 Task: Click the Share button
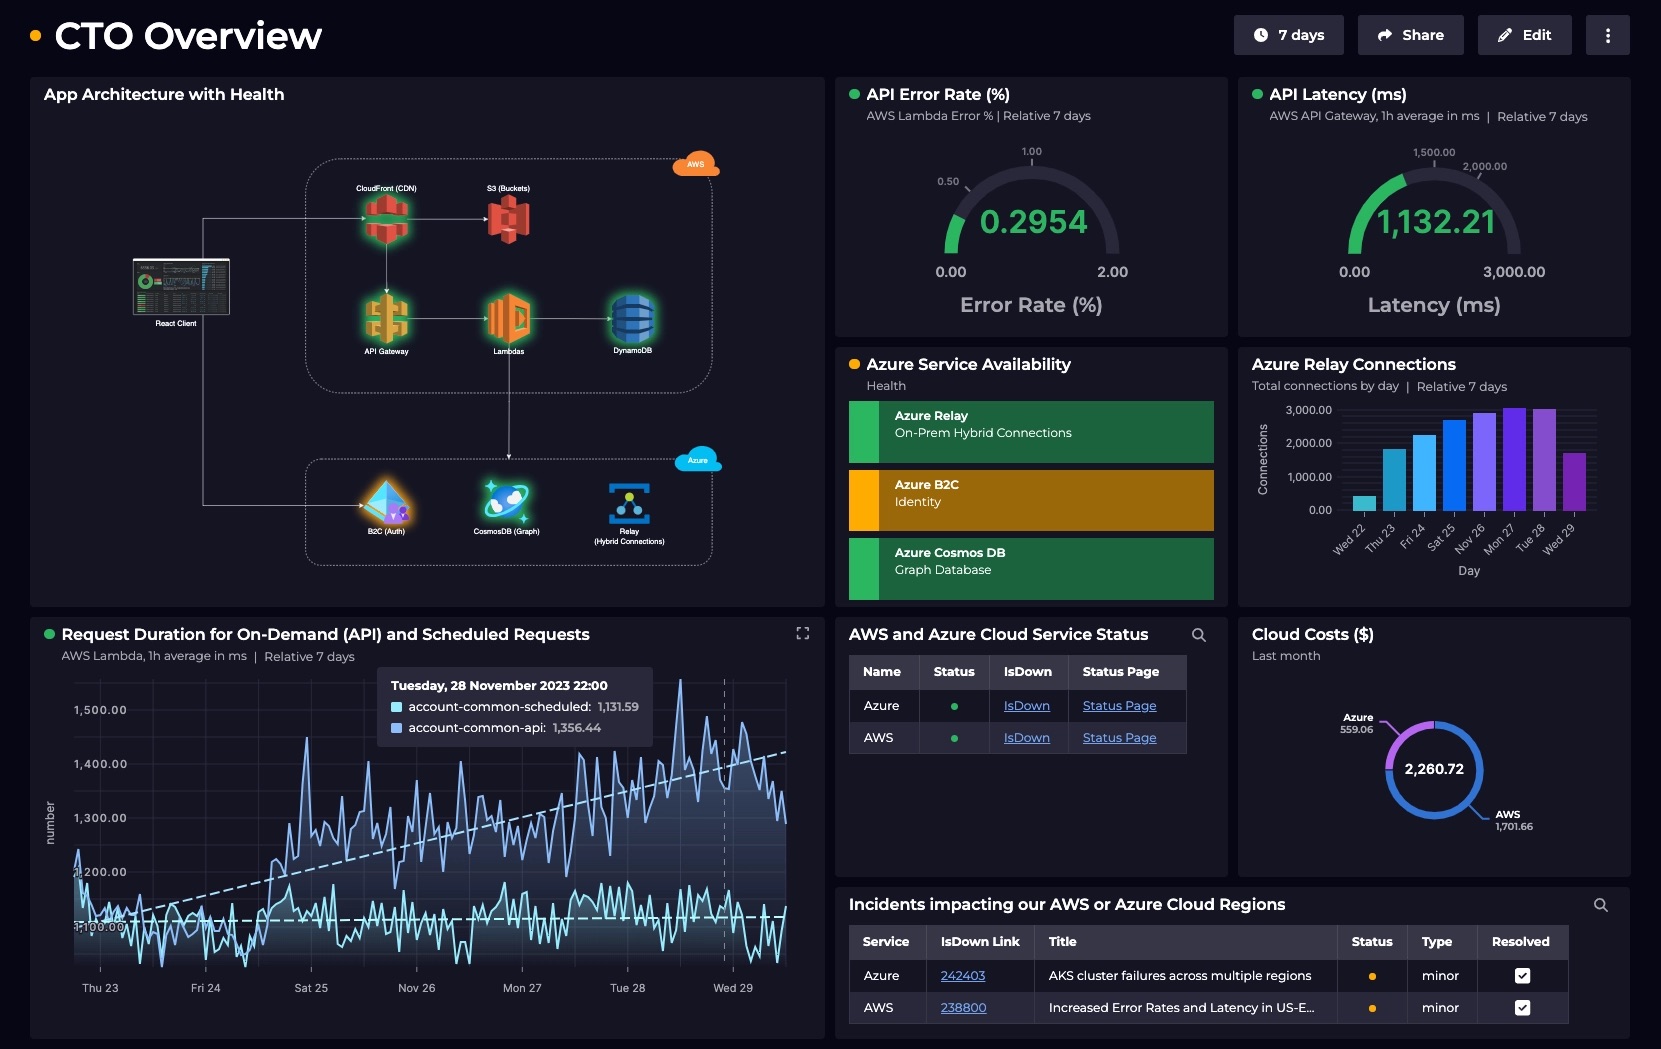(1410, 34)
